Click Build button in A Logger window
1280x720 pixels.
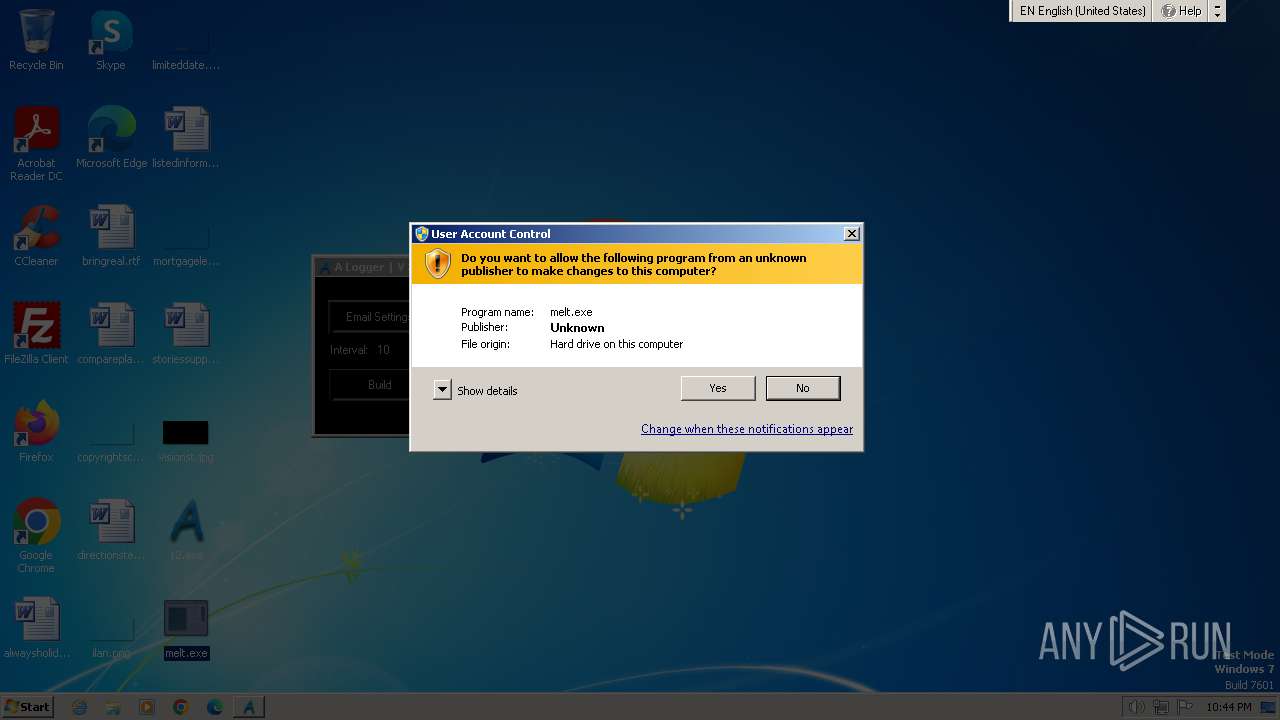pyautogui.click(x=370, y=385)
